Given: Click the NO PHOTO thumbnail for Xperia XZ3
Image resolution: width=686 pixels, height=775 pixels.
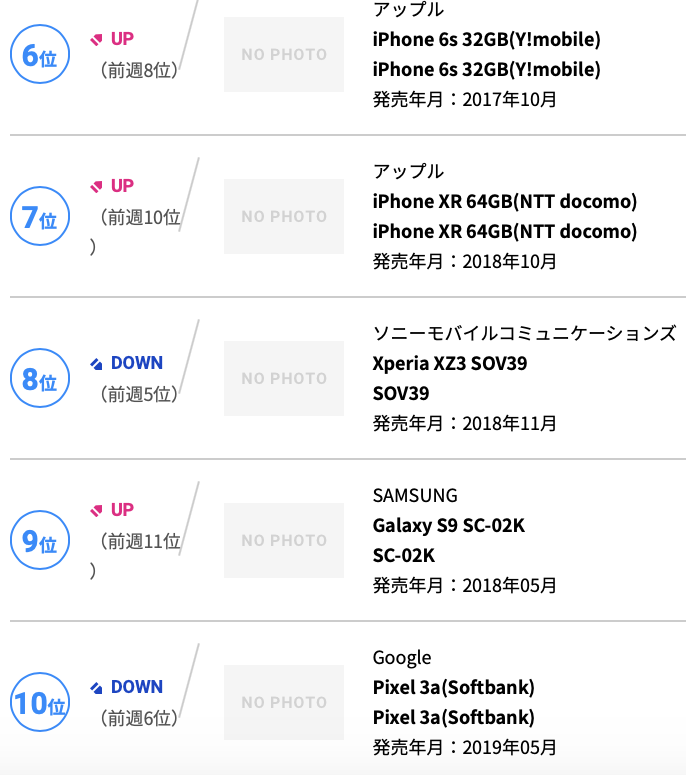Looking at the screenshot, I should [284, 378].
